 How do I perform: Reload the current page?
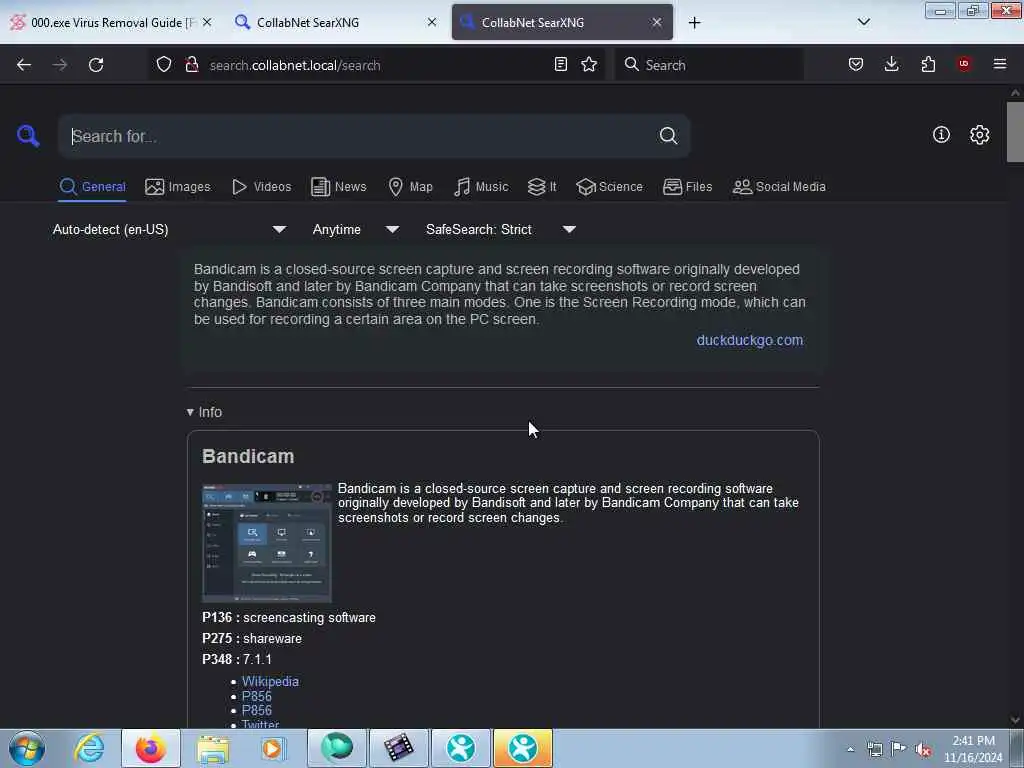pos(96,65)
